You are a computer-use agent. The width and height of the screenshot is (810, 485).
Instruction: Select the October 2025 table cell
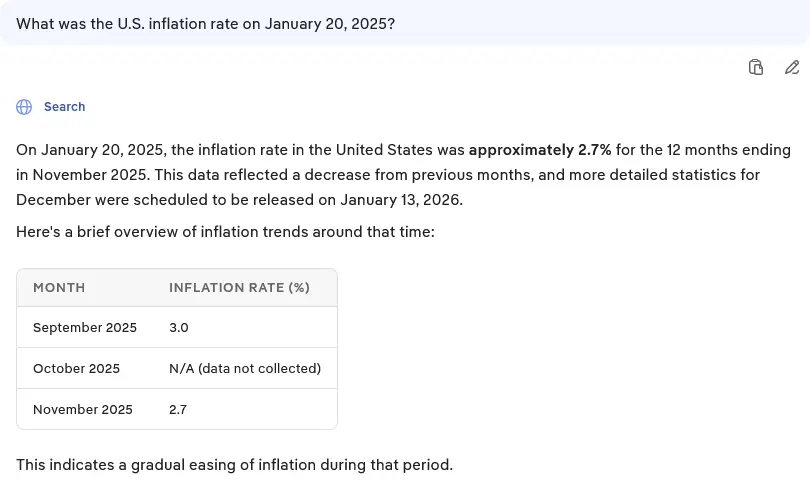[76, 369]
